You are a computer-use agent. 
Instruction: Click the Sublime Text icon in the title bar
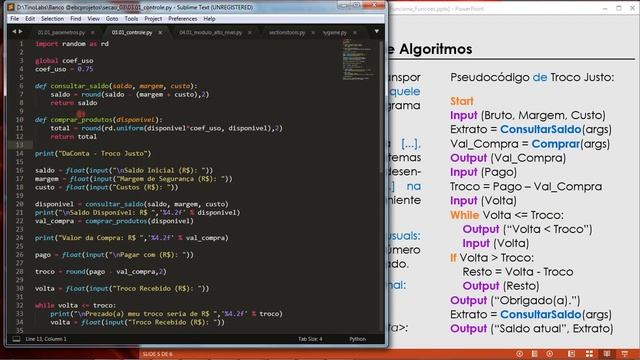[x=11, y=7]
